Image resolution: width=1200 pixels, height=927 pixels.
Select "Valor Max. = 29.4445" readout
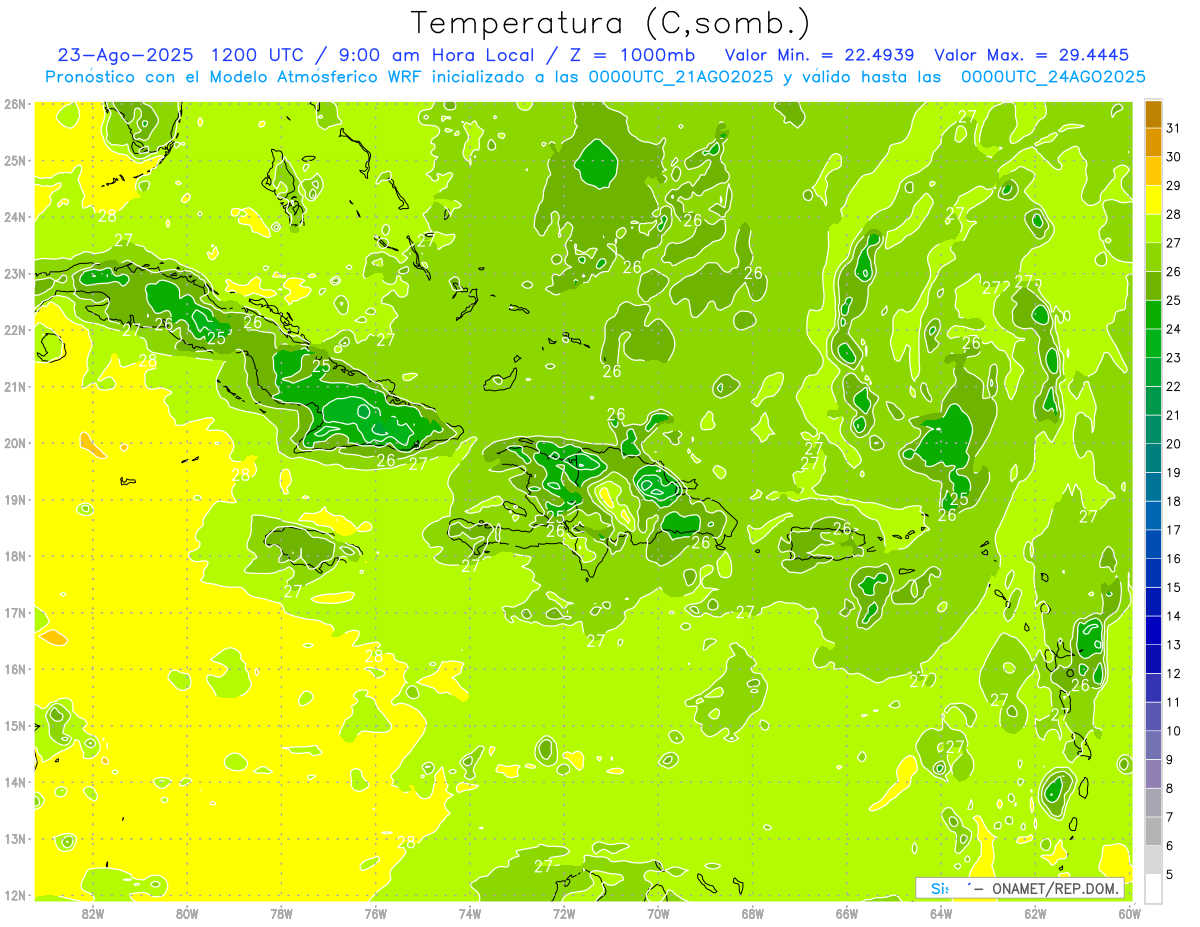point(1031,55)
